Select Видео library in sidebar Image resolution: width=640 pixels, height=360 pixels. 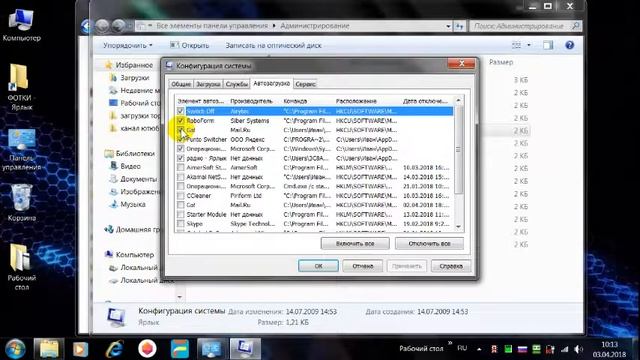tap(130, 166)
